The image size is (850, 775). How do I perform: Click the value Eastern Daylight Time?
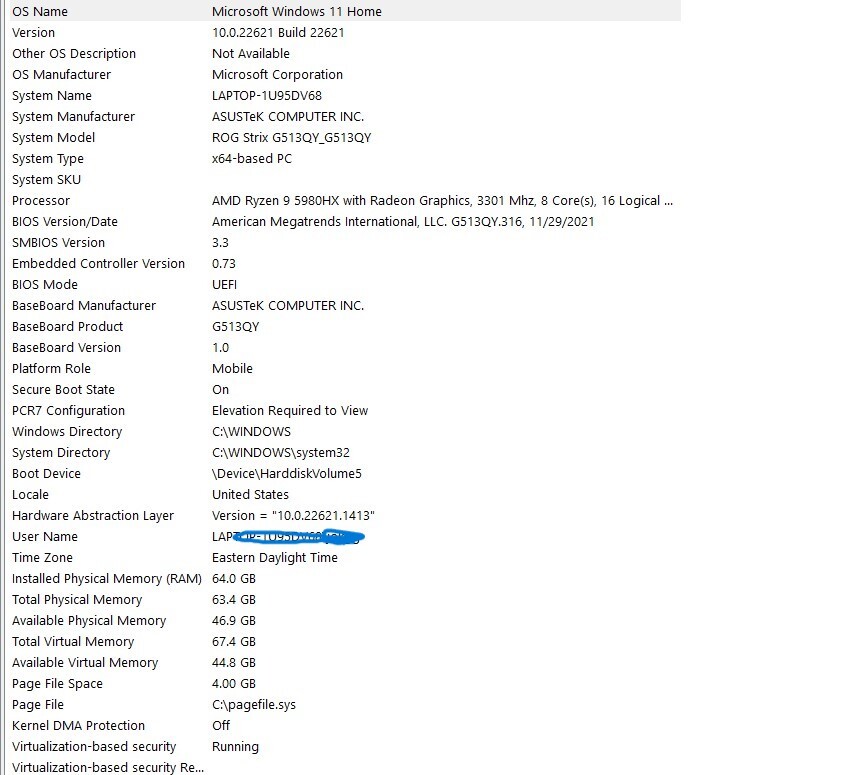[274, 558]
